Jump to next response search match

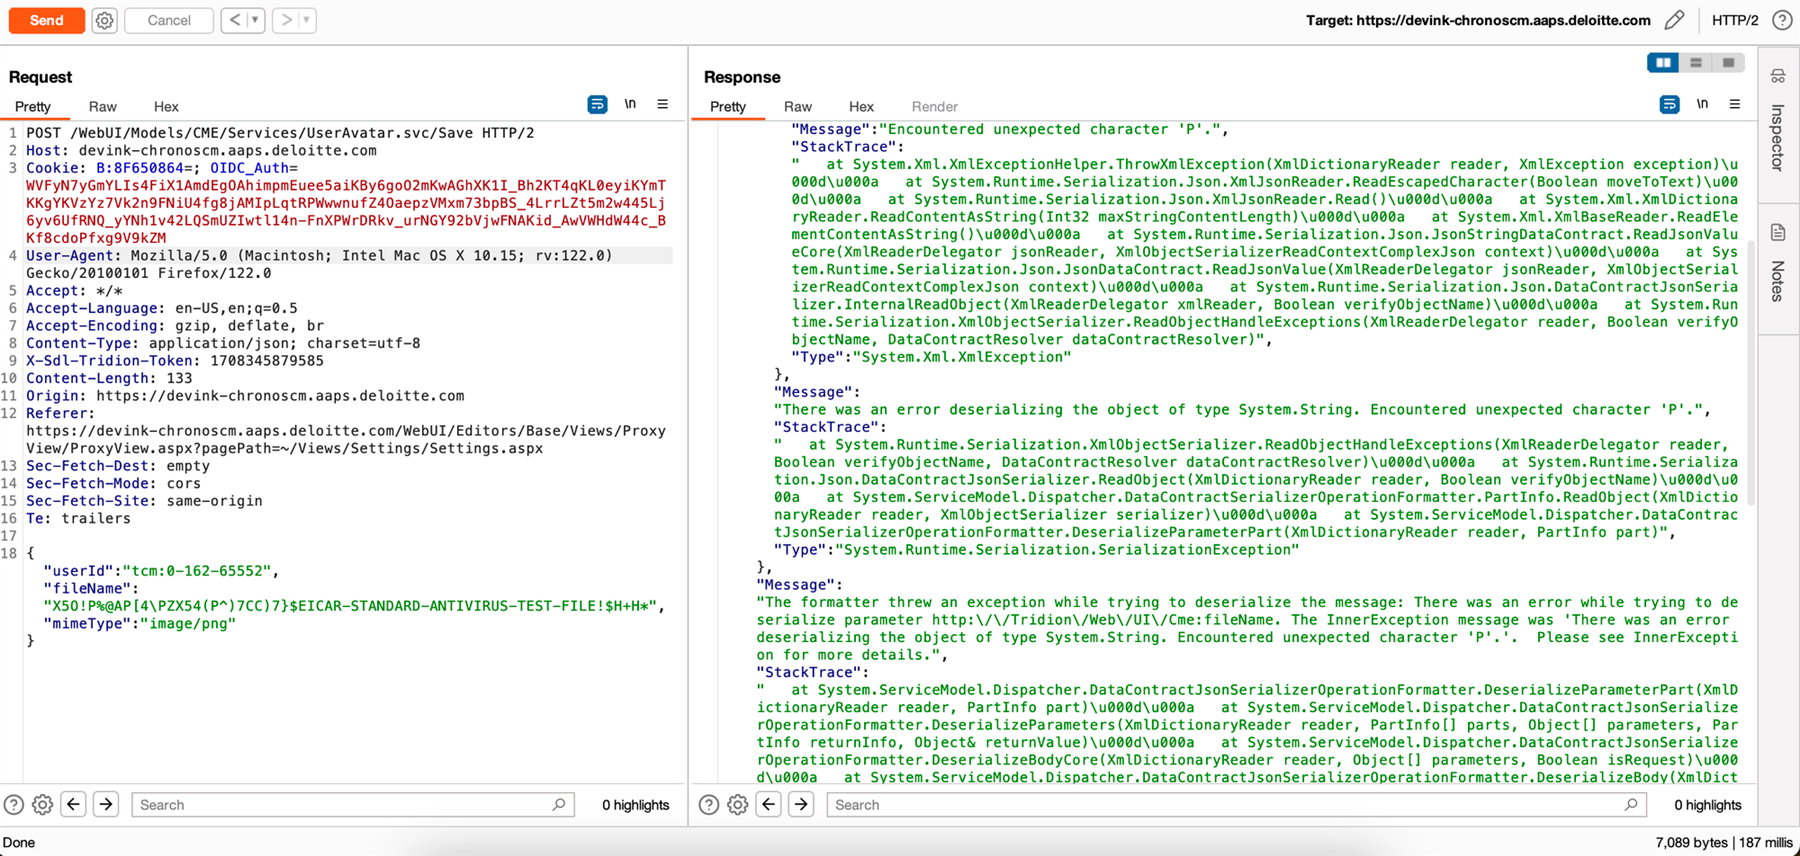(800, 804)
